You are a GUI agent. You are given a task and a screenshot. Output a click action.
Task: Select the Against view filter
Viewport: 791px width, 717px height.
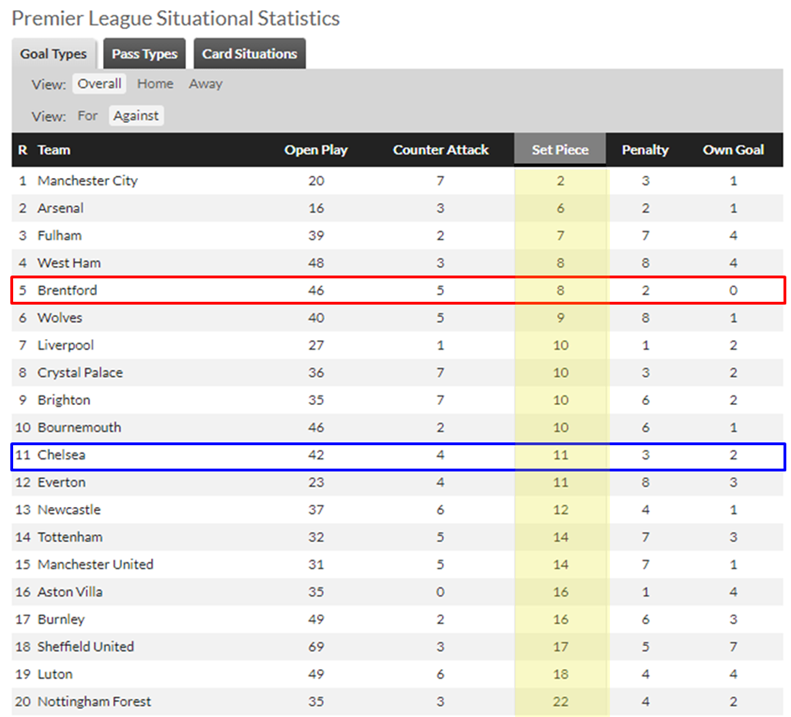point(136,116)
